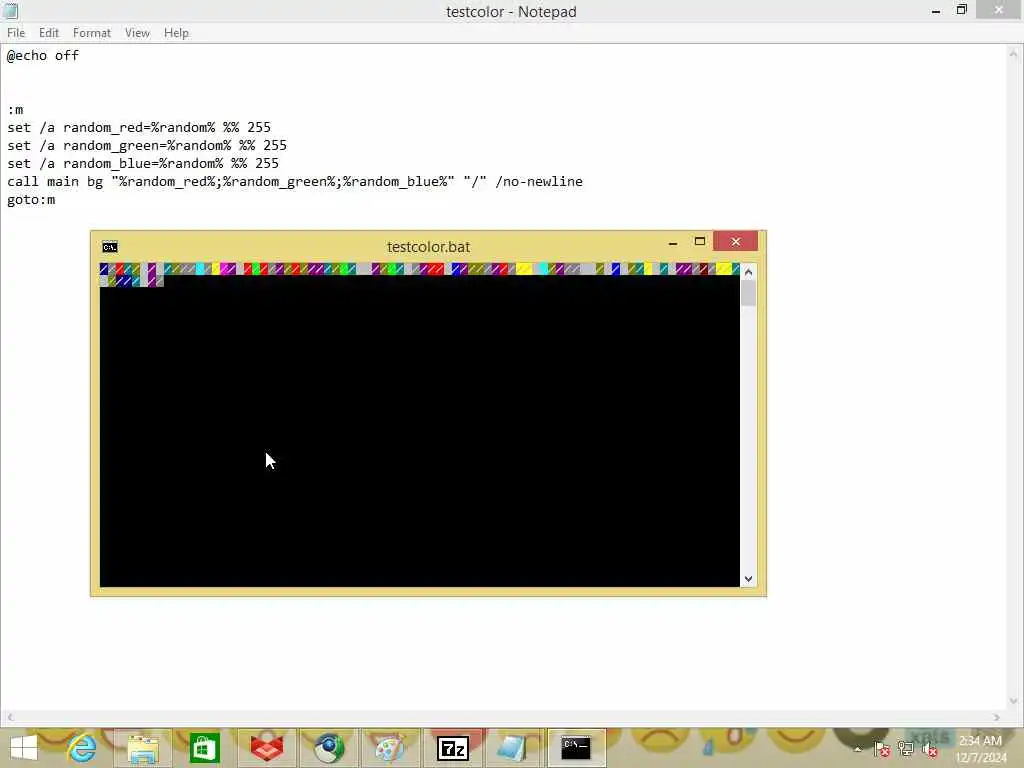
Task: Open the Edit menu in Notepad
Action: pos(49,33)
